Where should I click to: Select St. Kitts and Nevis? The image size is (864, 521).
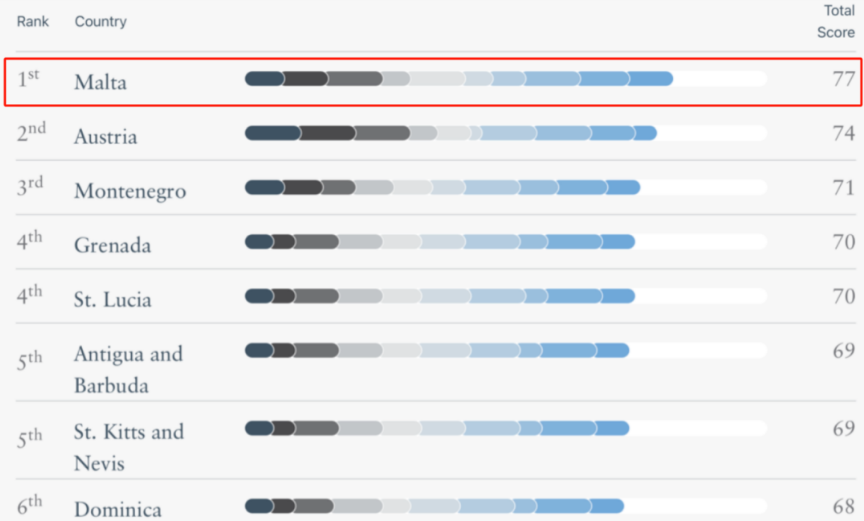tap(129, 447)
